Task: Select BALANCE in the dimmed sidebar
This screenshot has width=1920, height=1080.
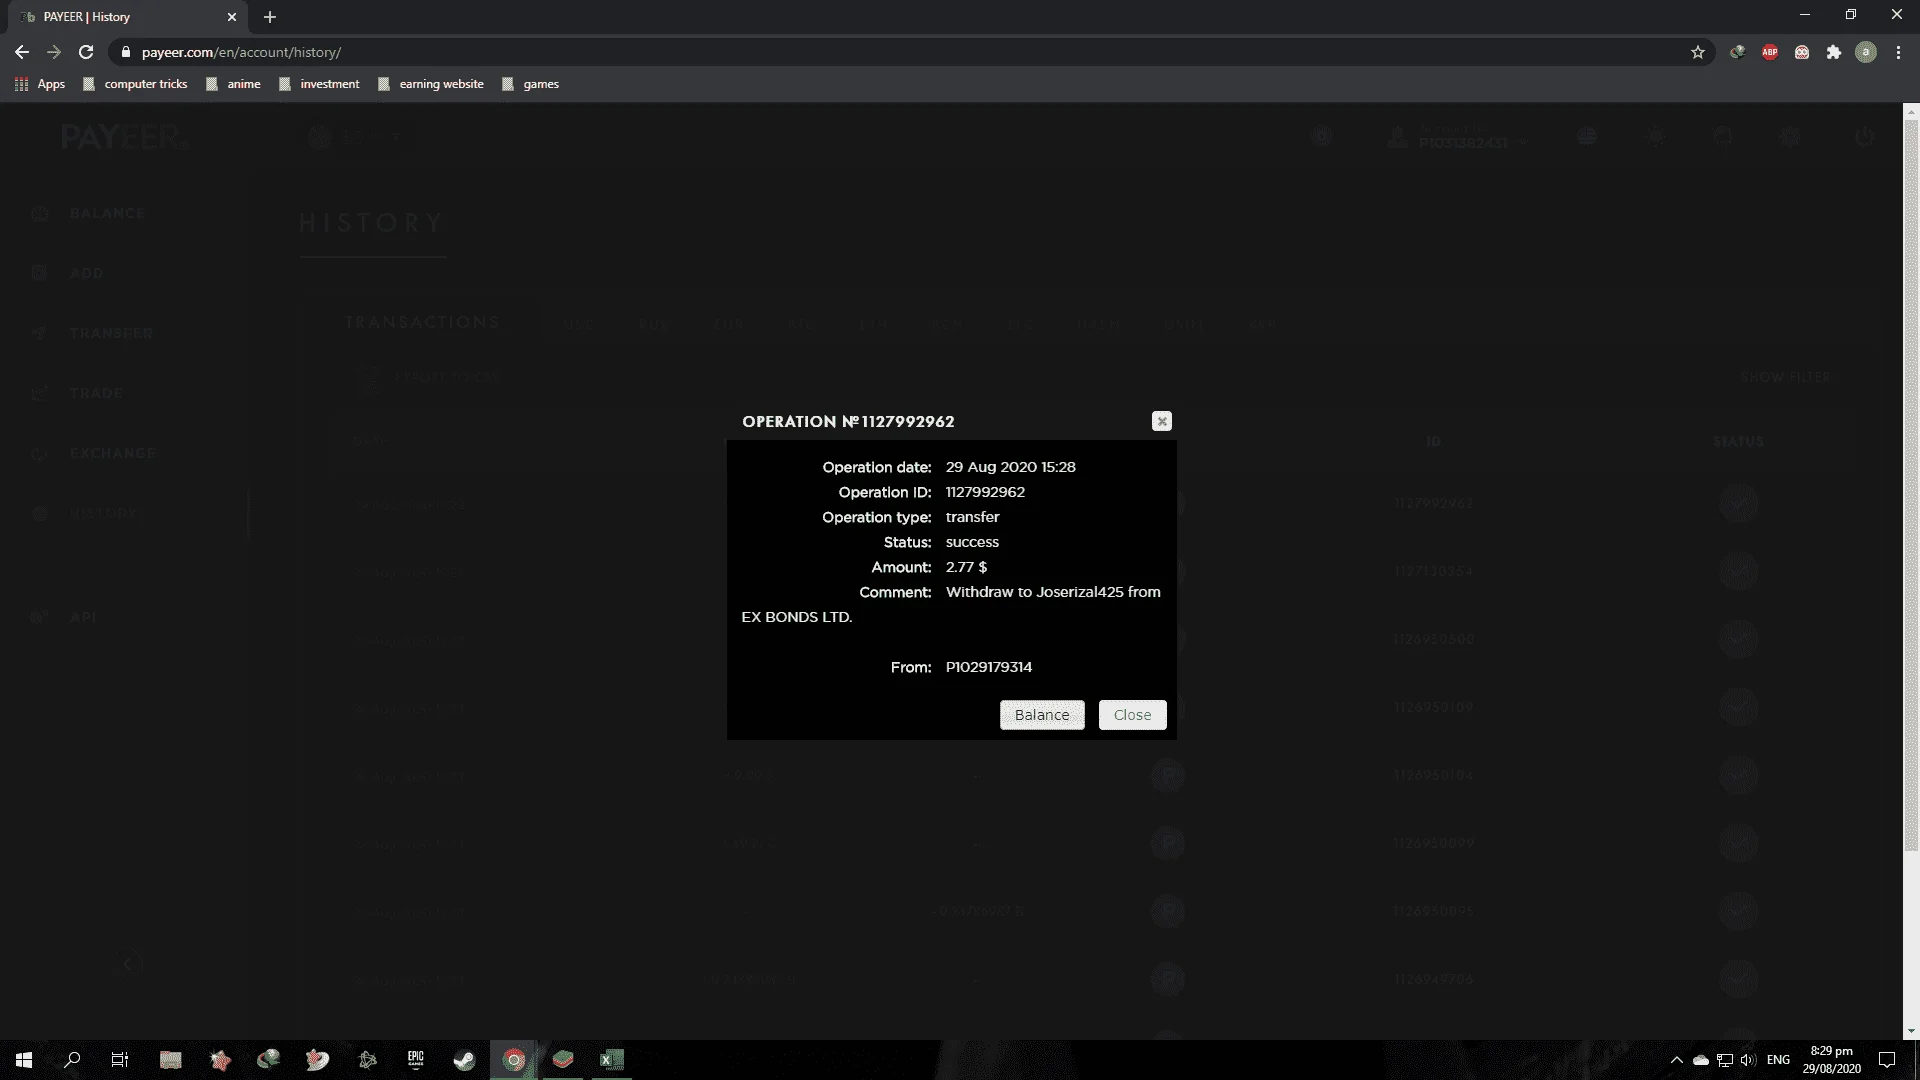Action: coord(107,213)
